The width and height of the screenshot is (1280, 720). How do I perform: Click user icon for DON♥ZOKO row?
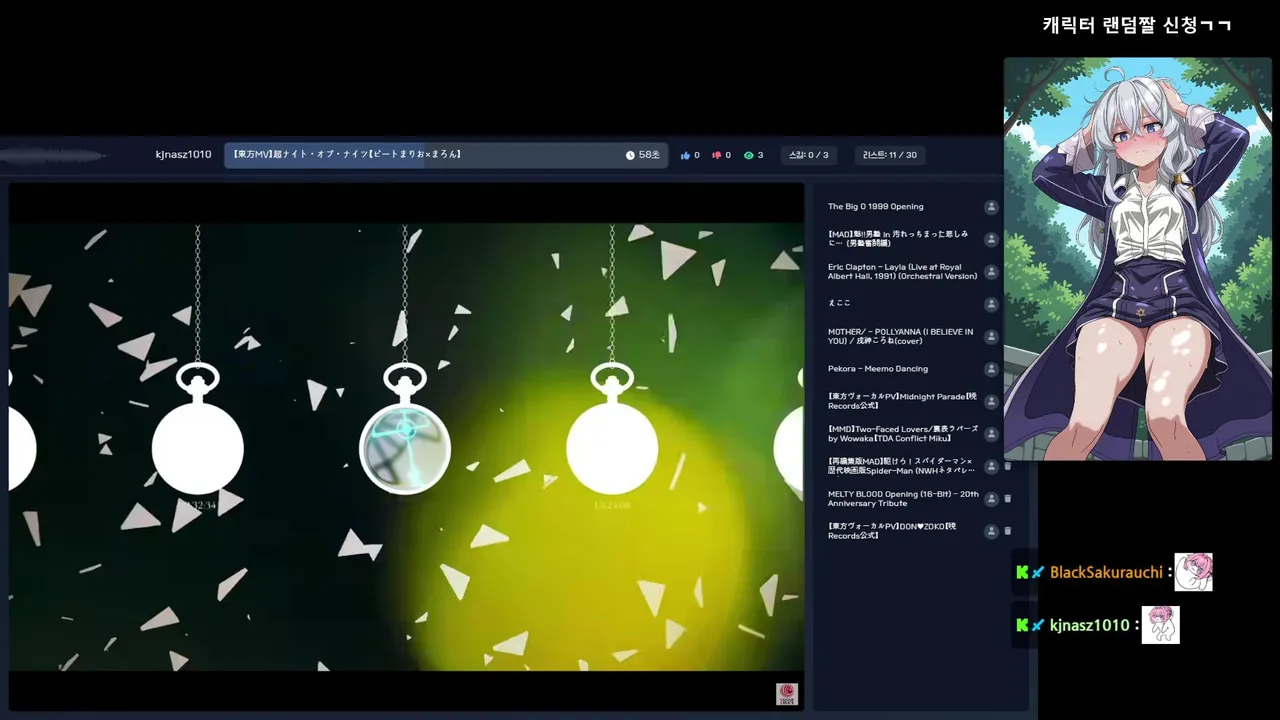tap(991, 531)
